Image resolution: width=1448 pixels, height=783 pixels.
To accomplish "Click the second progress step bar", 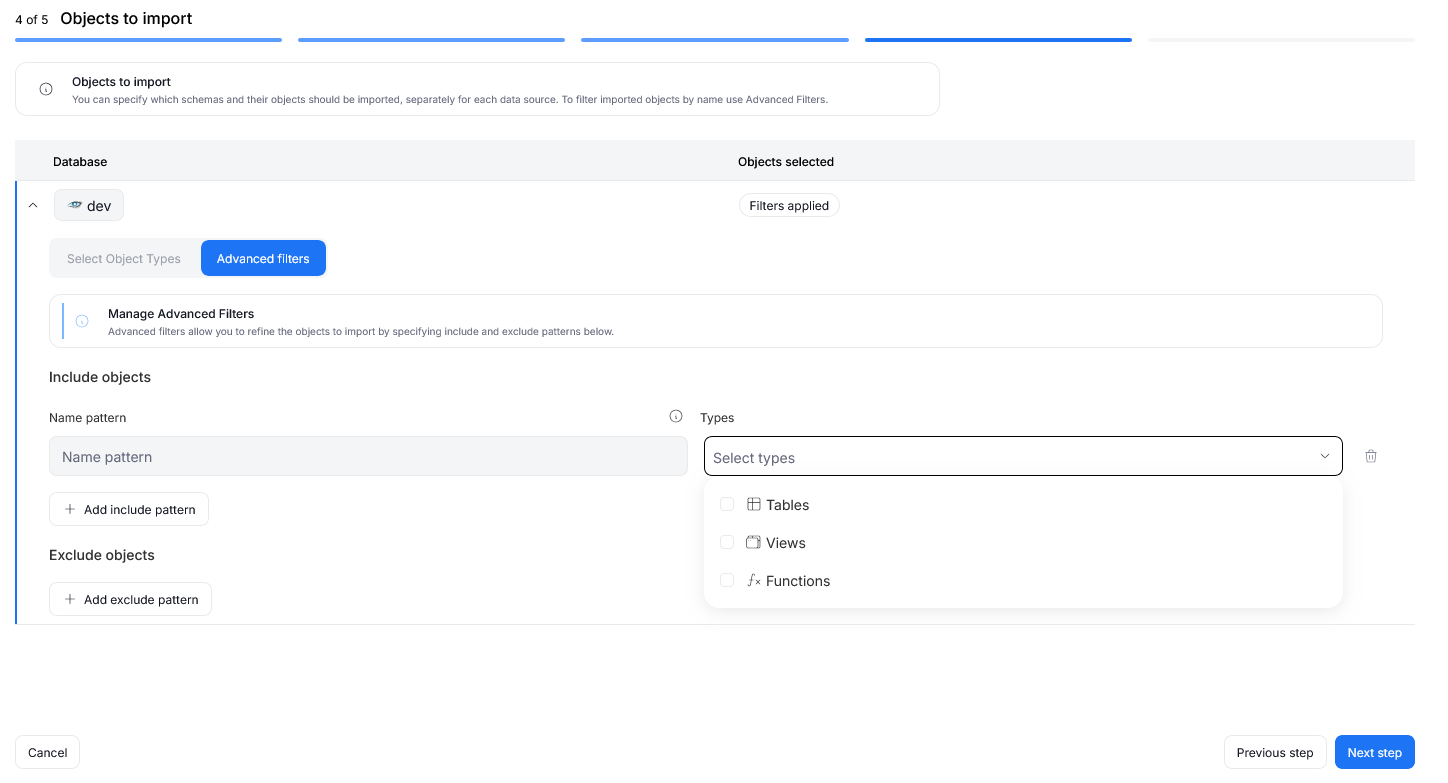I will pyautogui.click(x=431, y=40).
